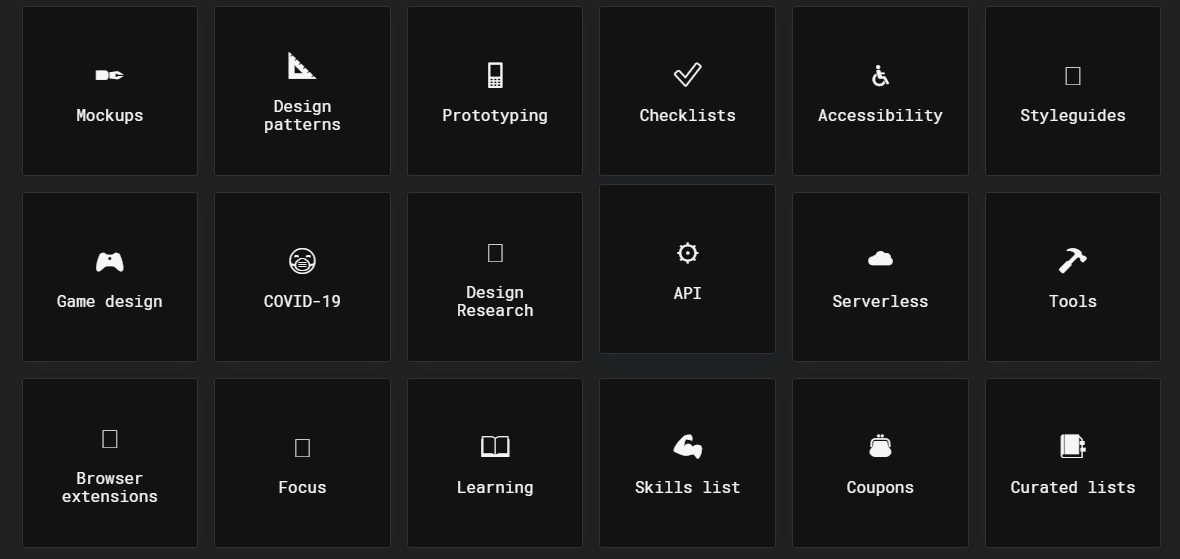
Task: Click the purse icon above Coupons
Action: click(880, 446)
